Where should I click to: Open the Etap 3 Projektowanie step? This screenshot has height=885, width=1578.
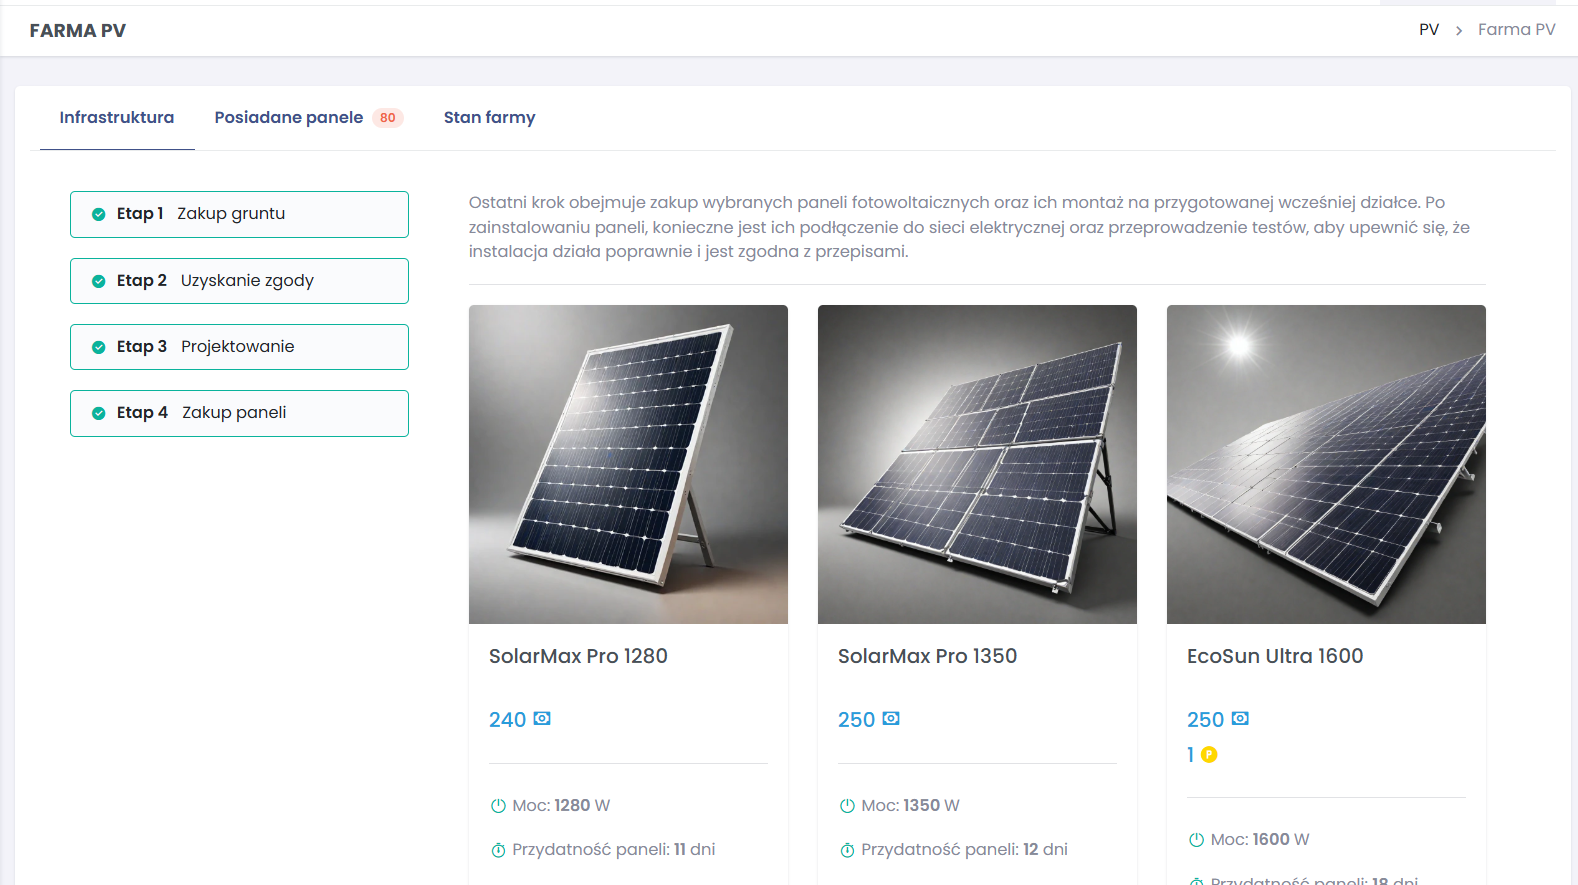point(239,347)
